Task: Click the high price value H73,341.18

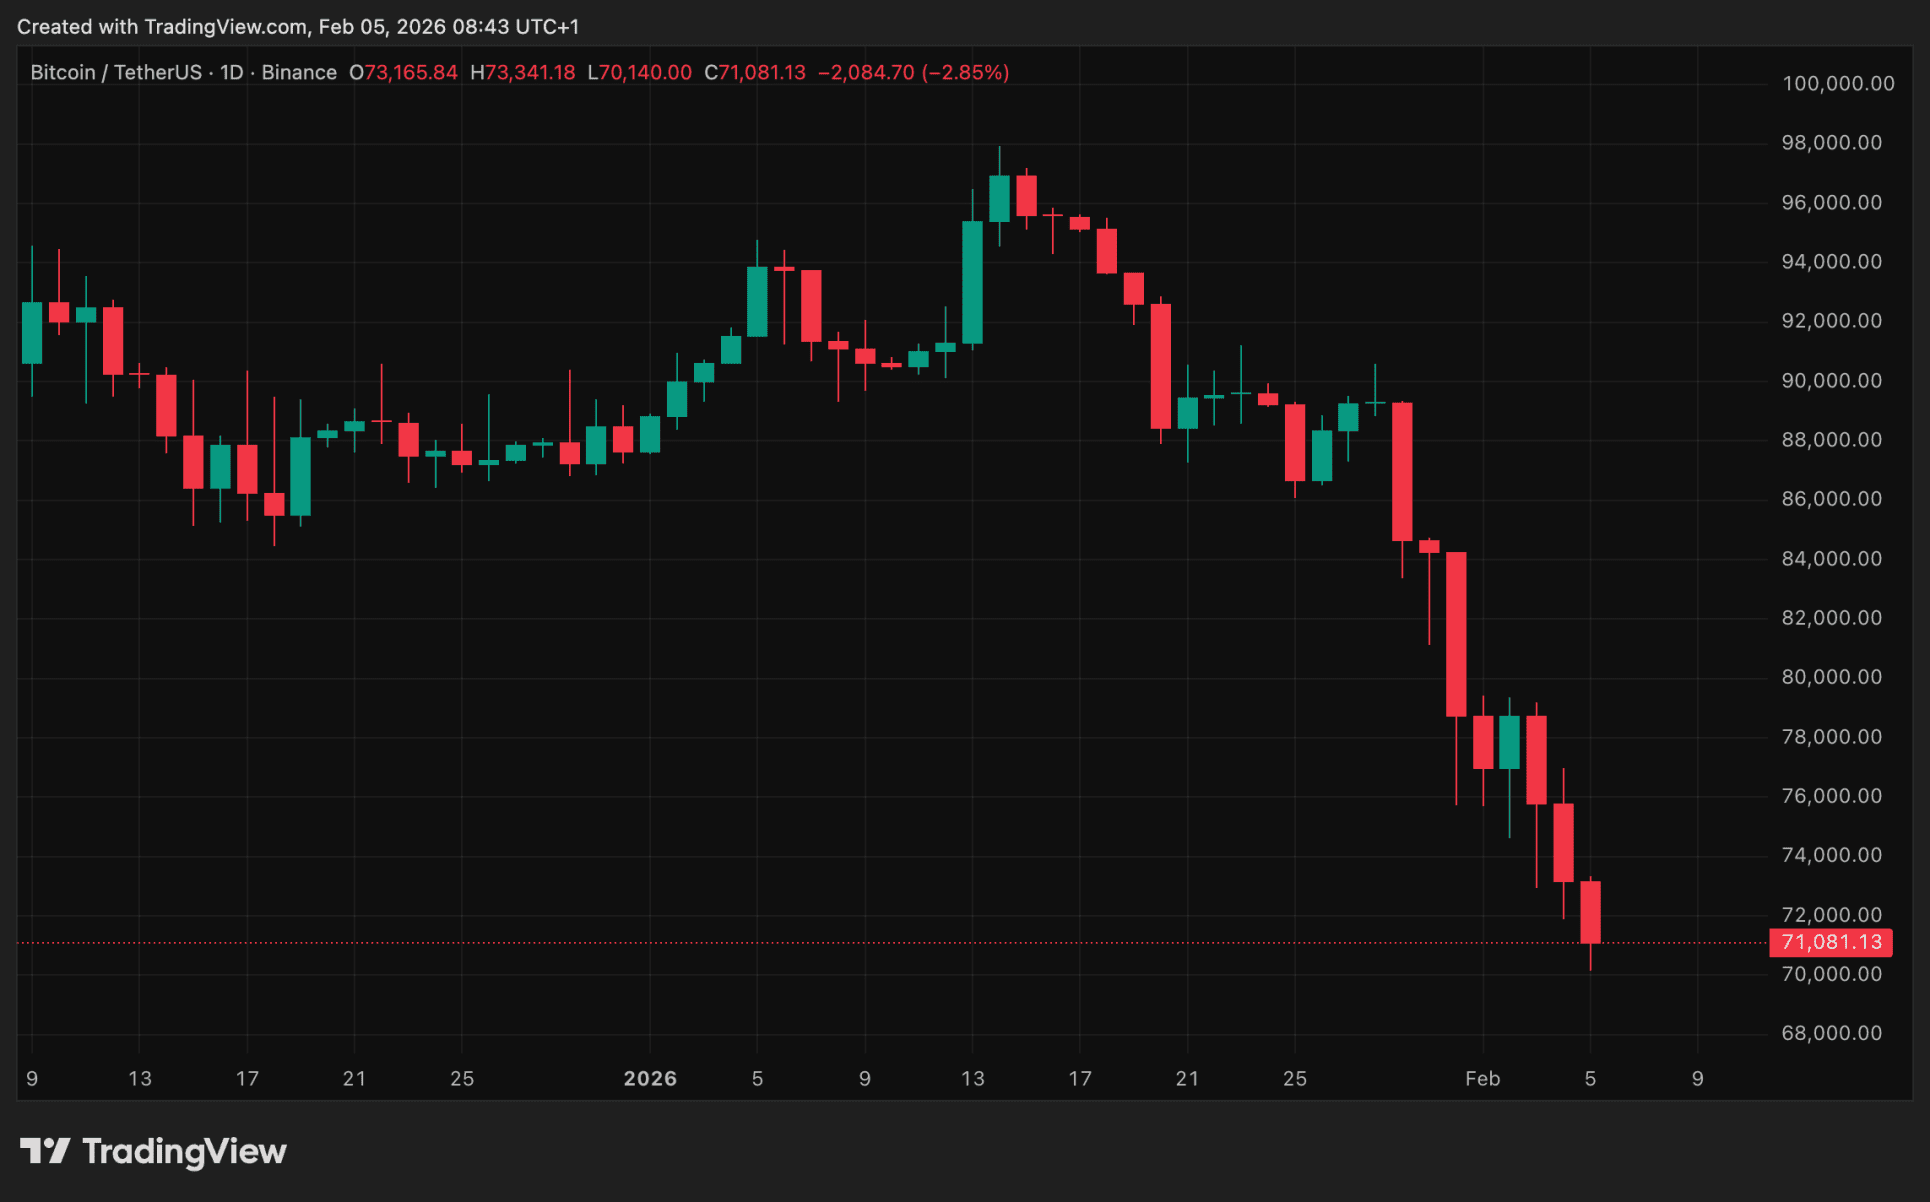Action: [523, 73]
